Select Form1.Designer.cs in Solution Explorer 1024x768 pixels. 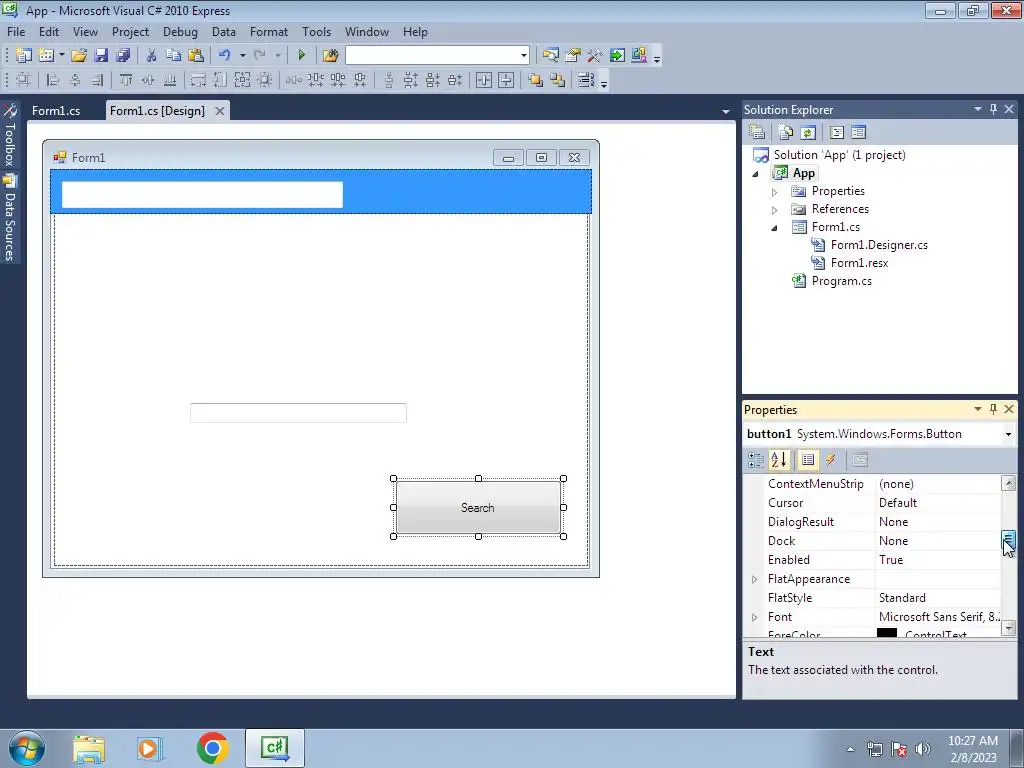[879, 245]
